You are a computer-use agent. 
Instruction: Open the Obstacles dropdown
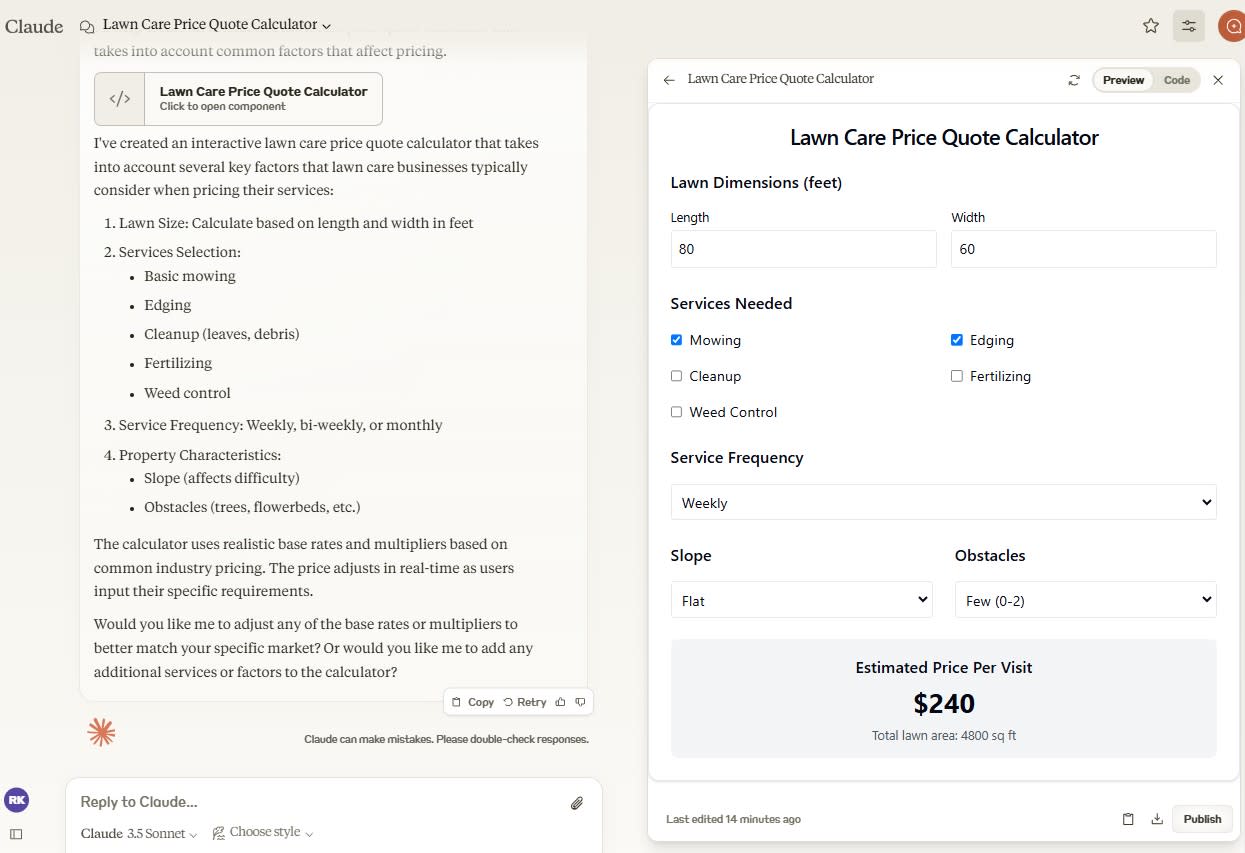click(1085, 600)
